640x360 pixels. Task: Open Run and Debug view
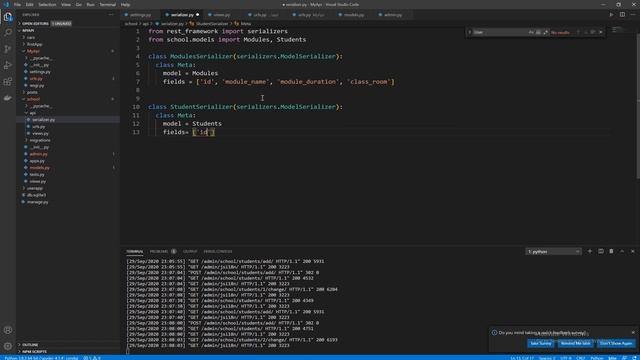(8, 65)
